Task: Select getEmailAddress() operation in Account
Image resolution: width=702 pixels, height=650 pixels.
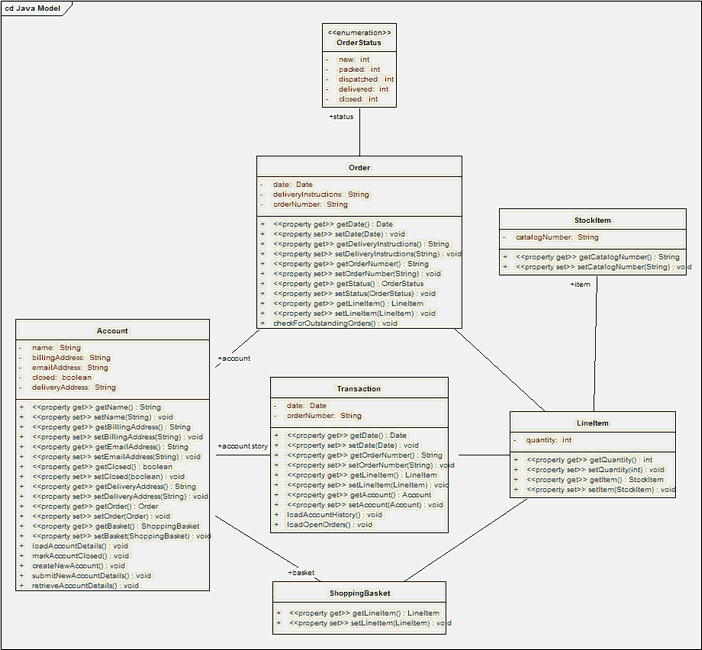Action: click(x=110, y=447)
